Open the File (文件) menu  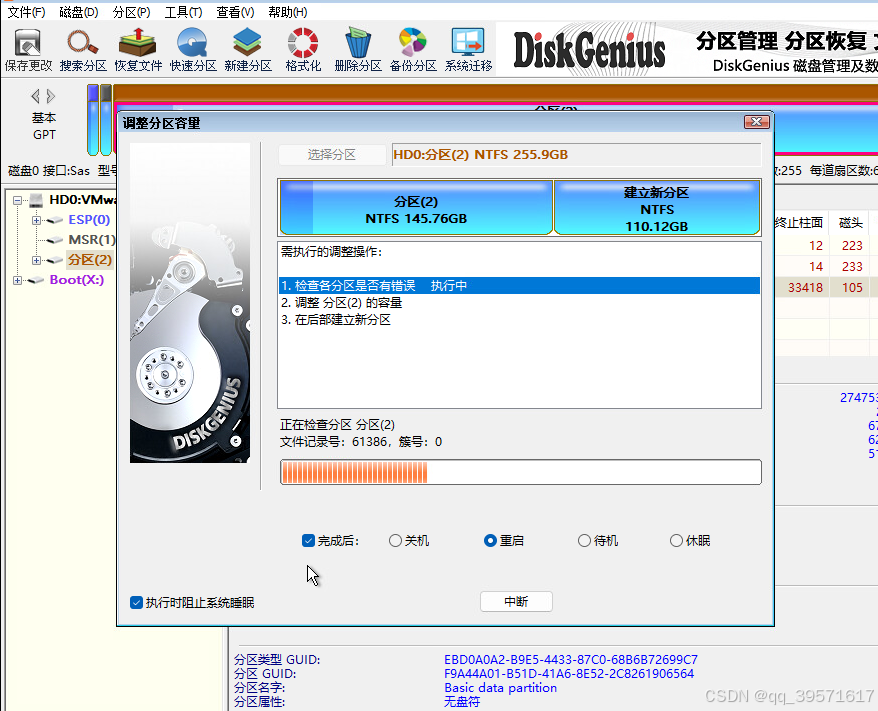[x=26, y=12]
